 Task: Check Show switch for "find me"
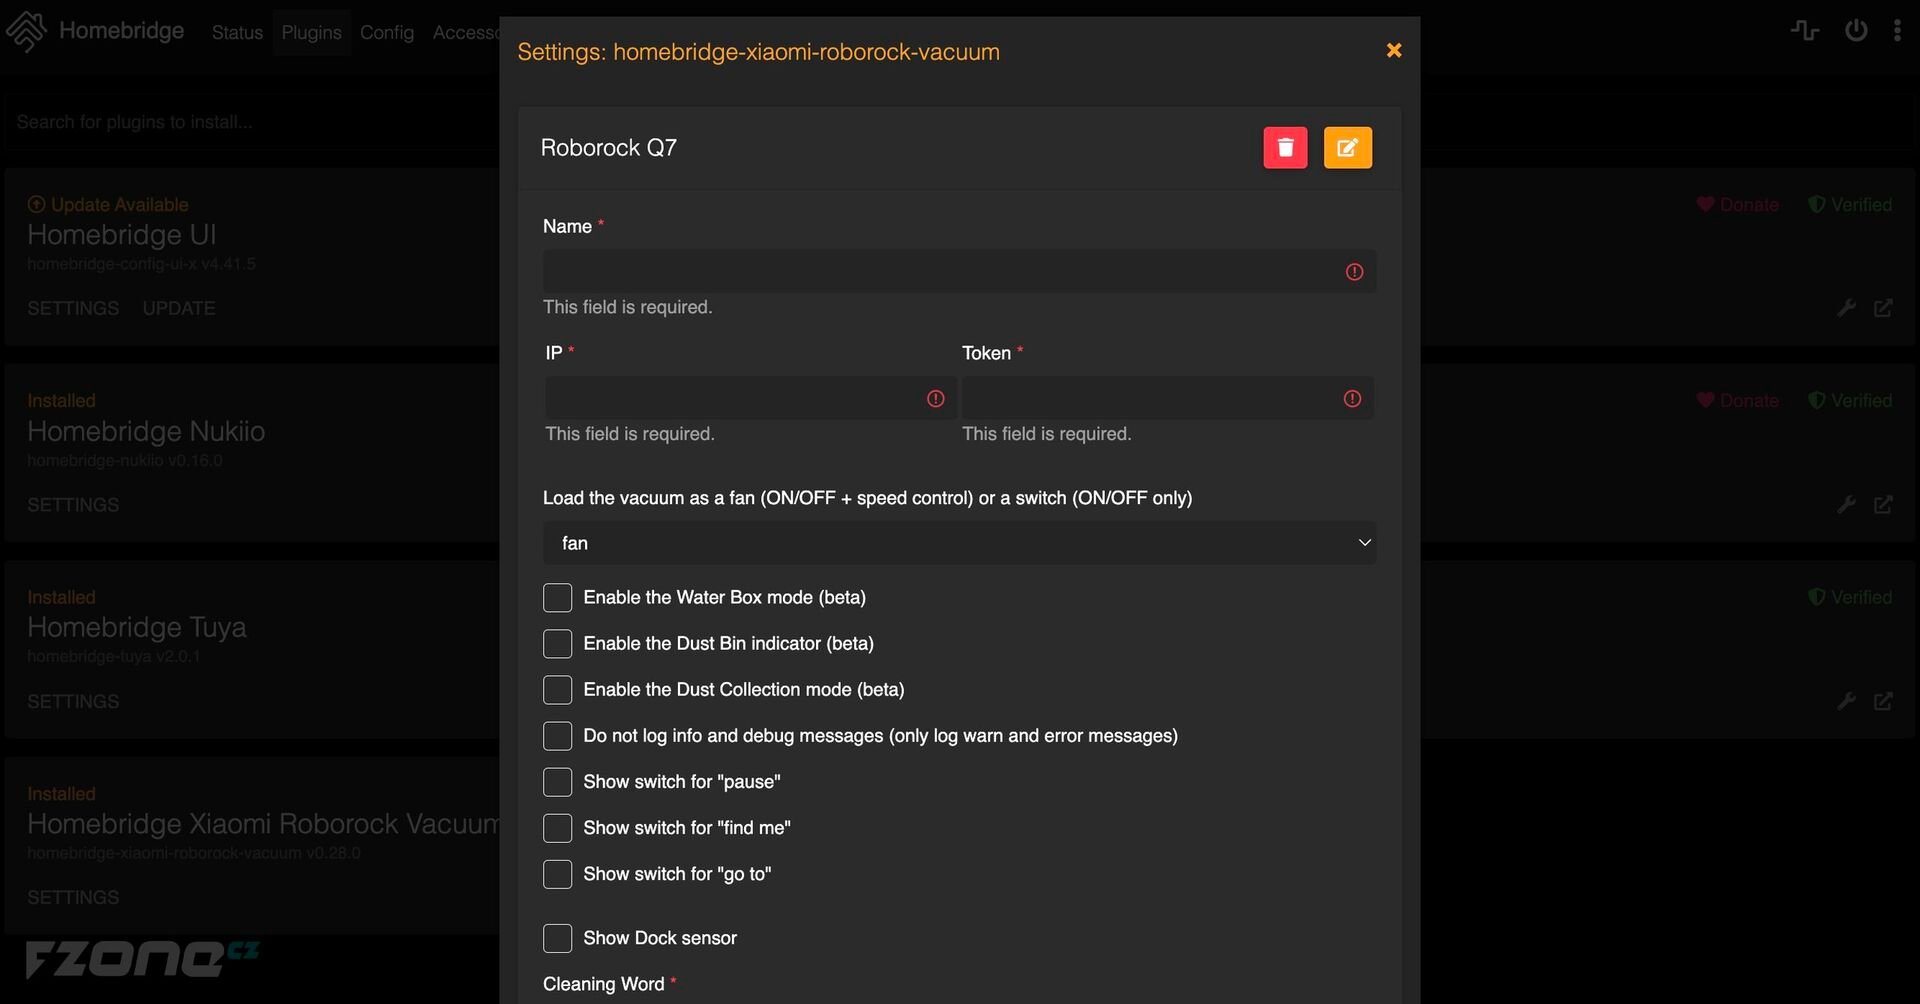pyautogui.click(x=557, y=828)
